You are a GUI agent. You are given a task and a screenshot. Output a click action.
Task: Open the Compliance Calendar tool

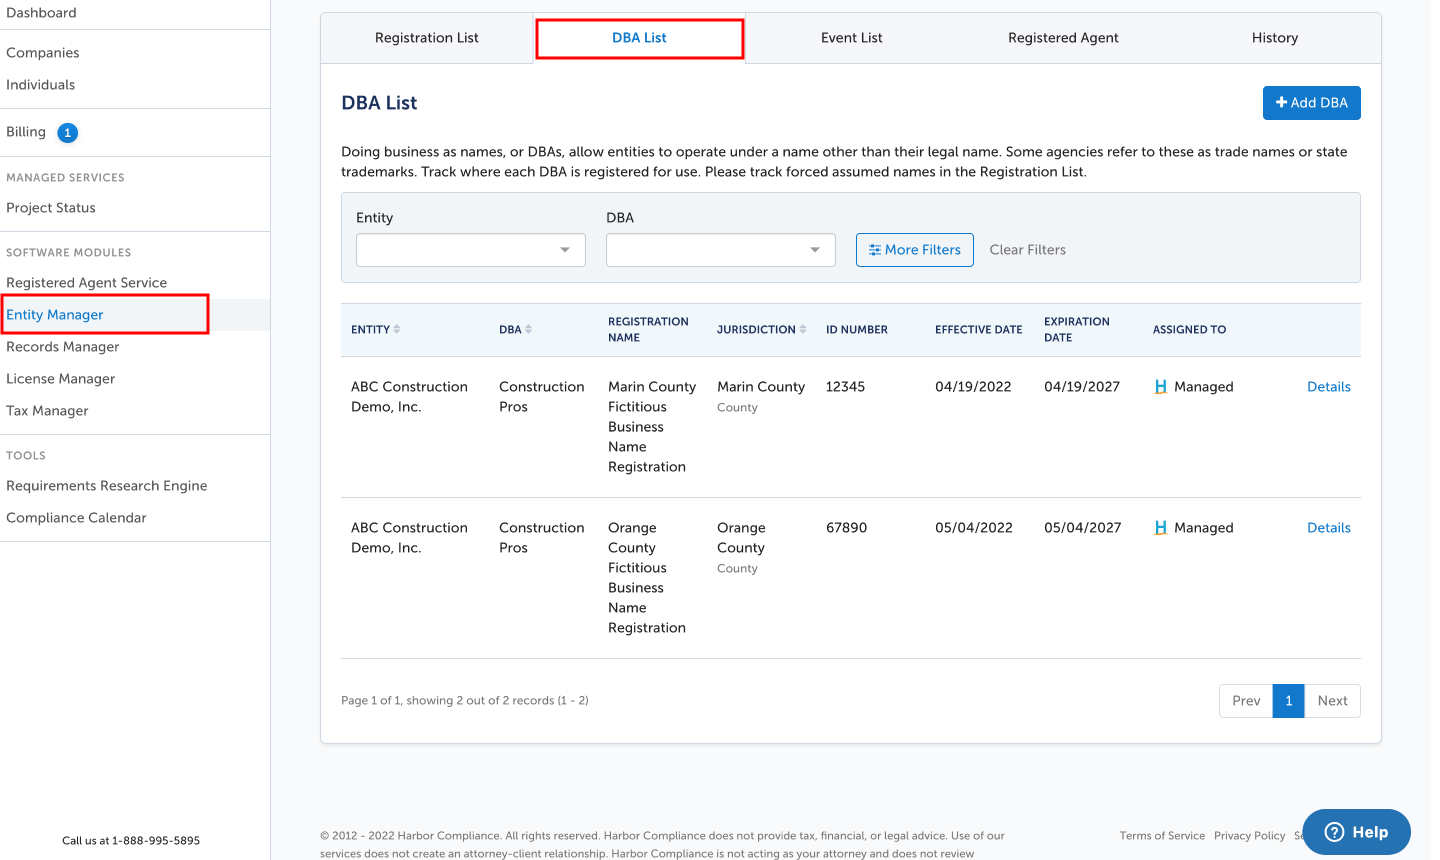click(76, 518)
